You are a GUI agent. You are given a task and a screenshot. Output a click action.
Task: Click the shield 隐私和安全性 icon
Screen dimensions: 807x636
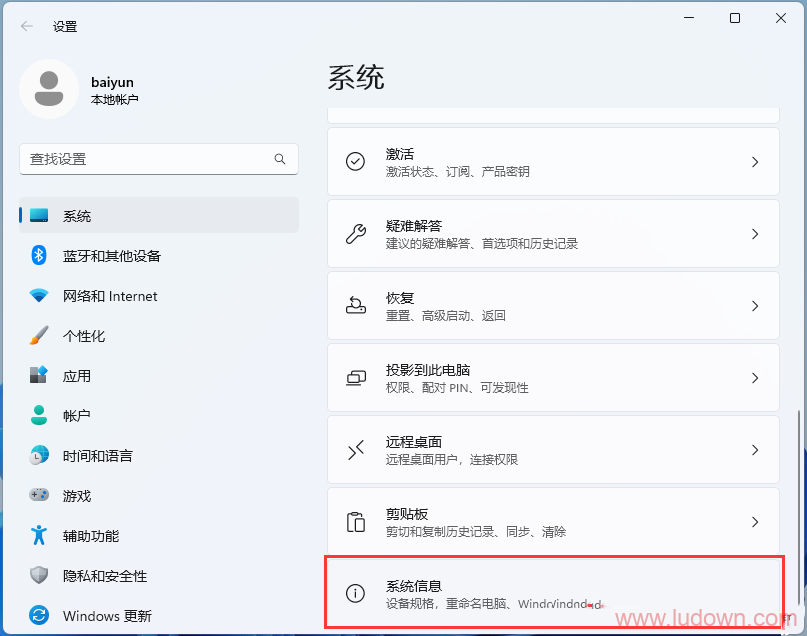[x=39, y=575]
